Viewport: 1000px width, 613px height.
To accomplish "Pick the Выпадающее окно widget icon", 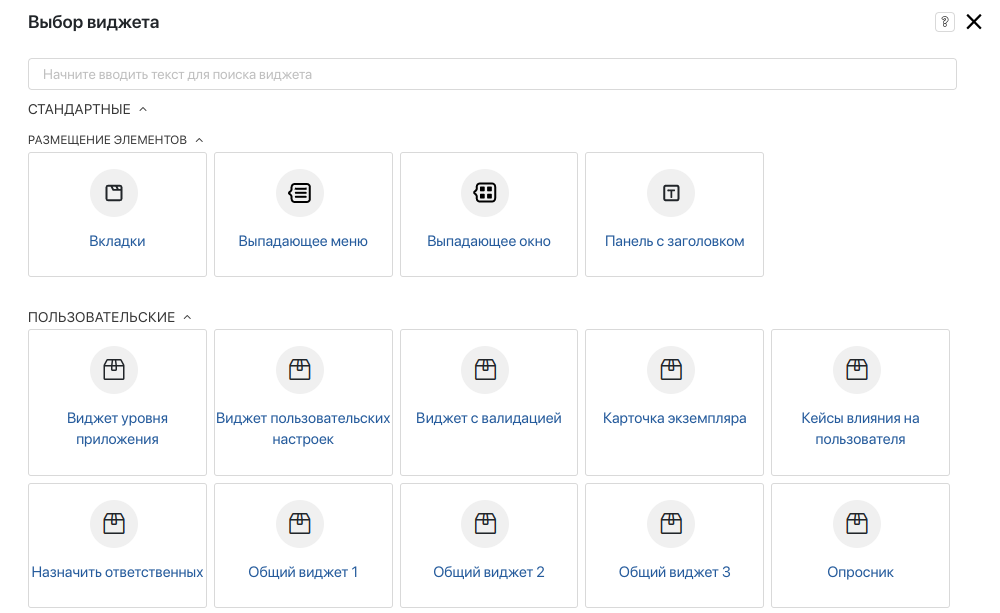I will [x=485, y=193].
